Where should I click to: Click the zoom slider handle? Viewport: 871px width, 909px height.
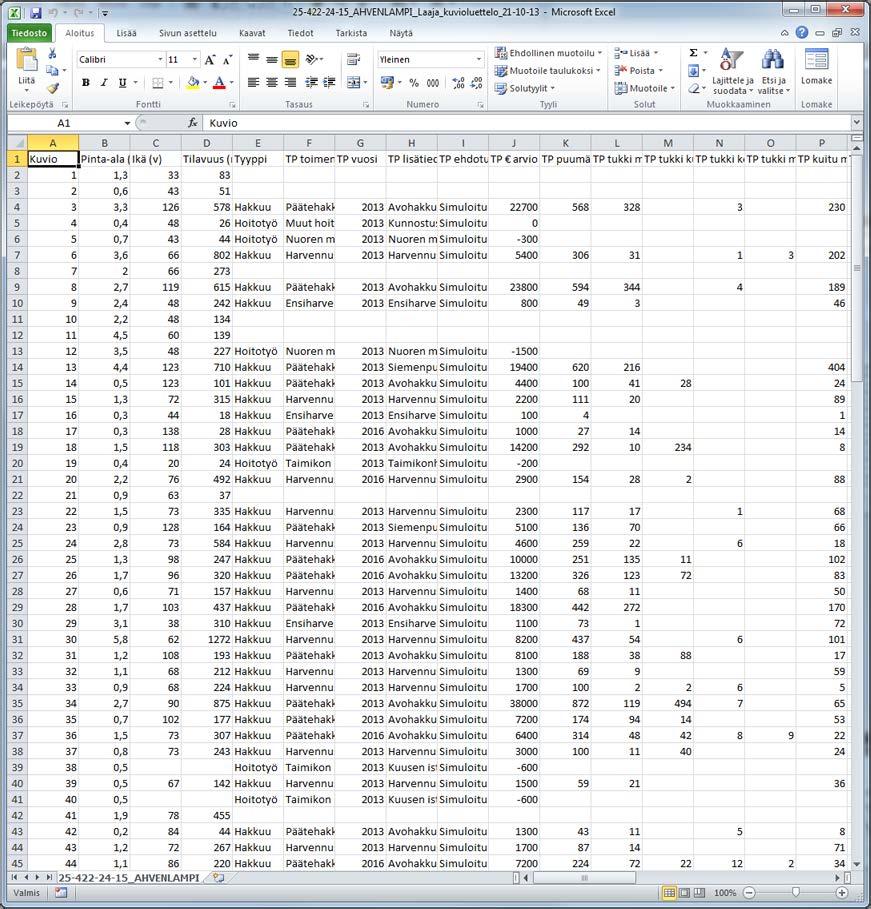(x=796, y=893)
